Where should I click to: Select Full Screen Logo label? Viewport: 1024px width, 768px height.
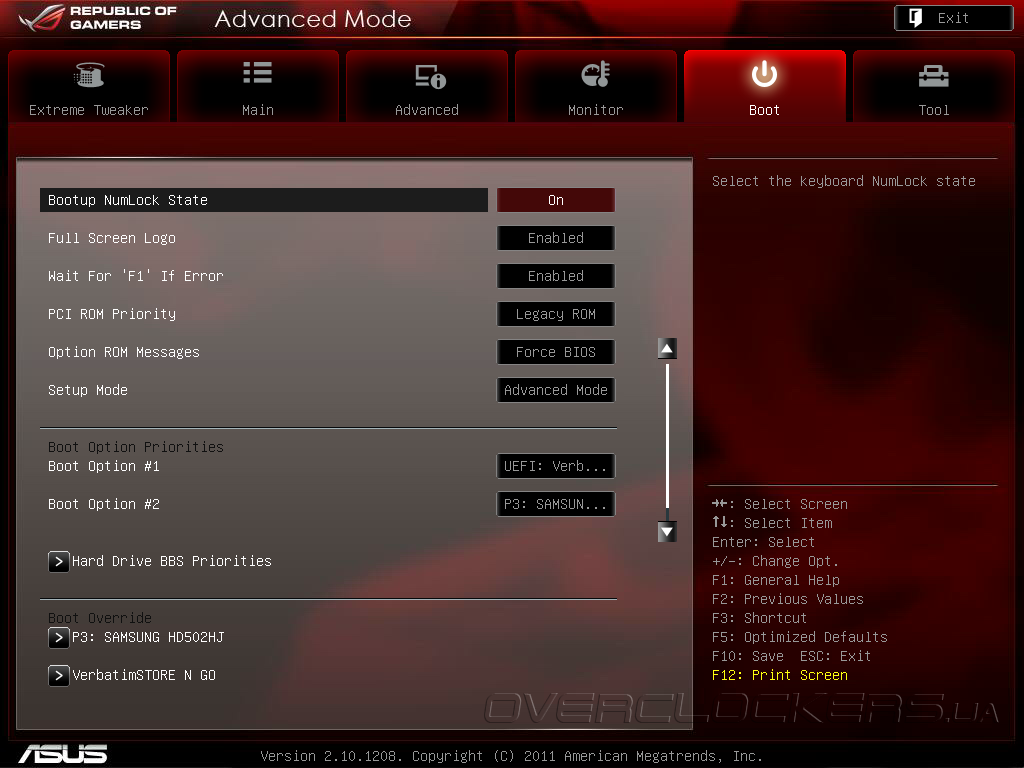[112, 238]
